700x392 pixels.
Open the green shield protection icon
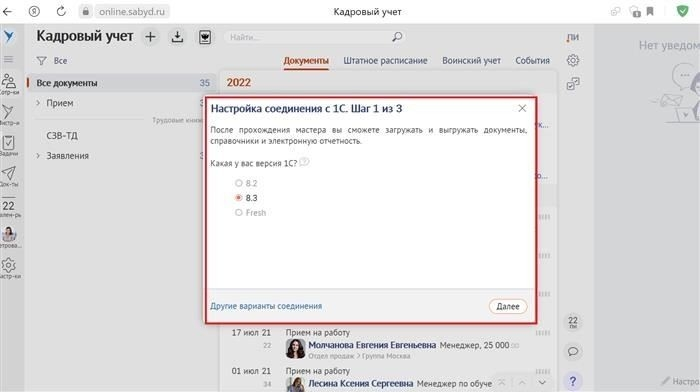682,12
